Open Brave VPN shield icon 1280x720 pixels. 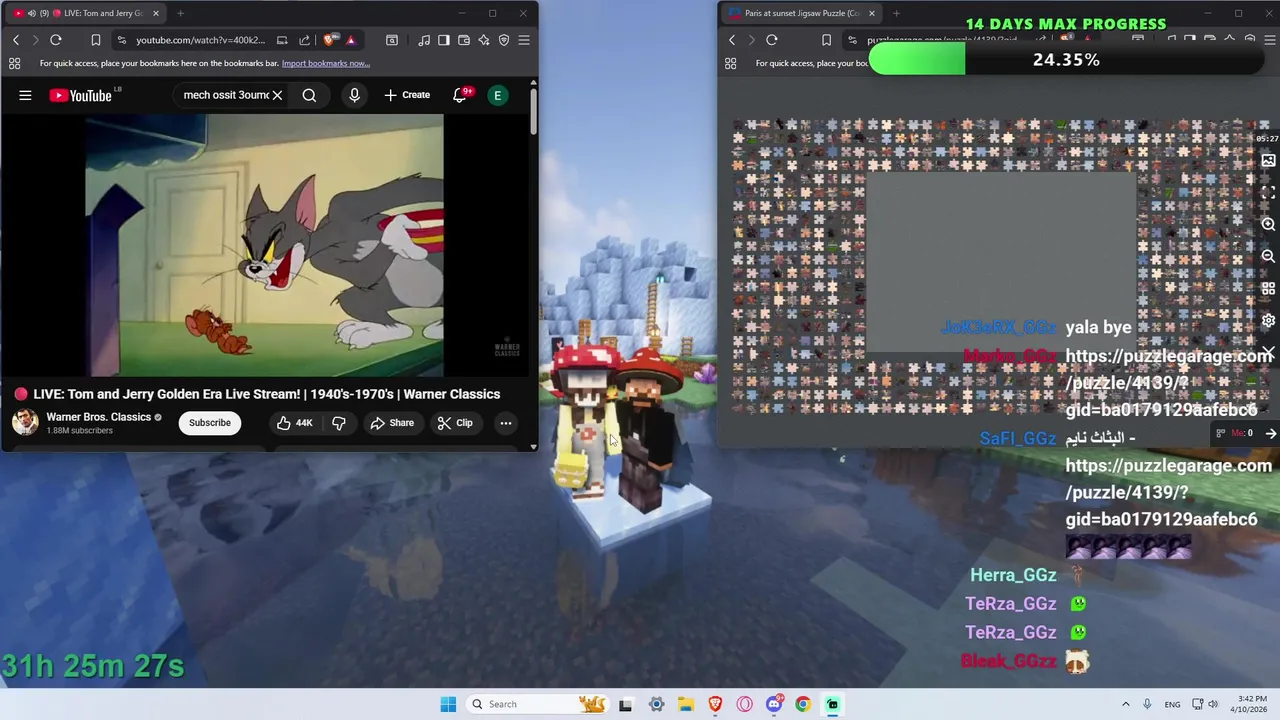point(504,40)
